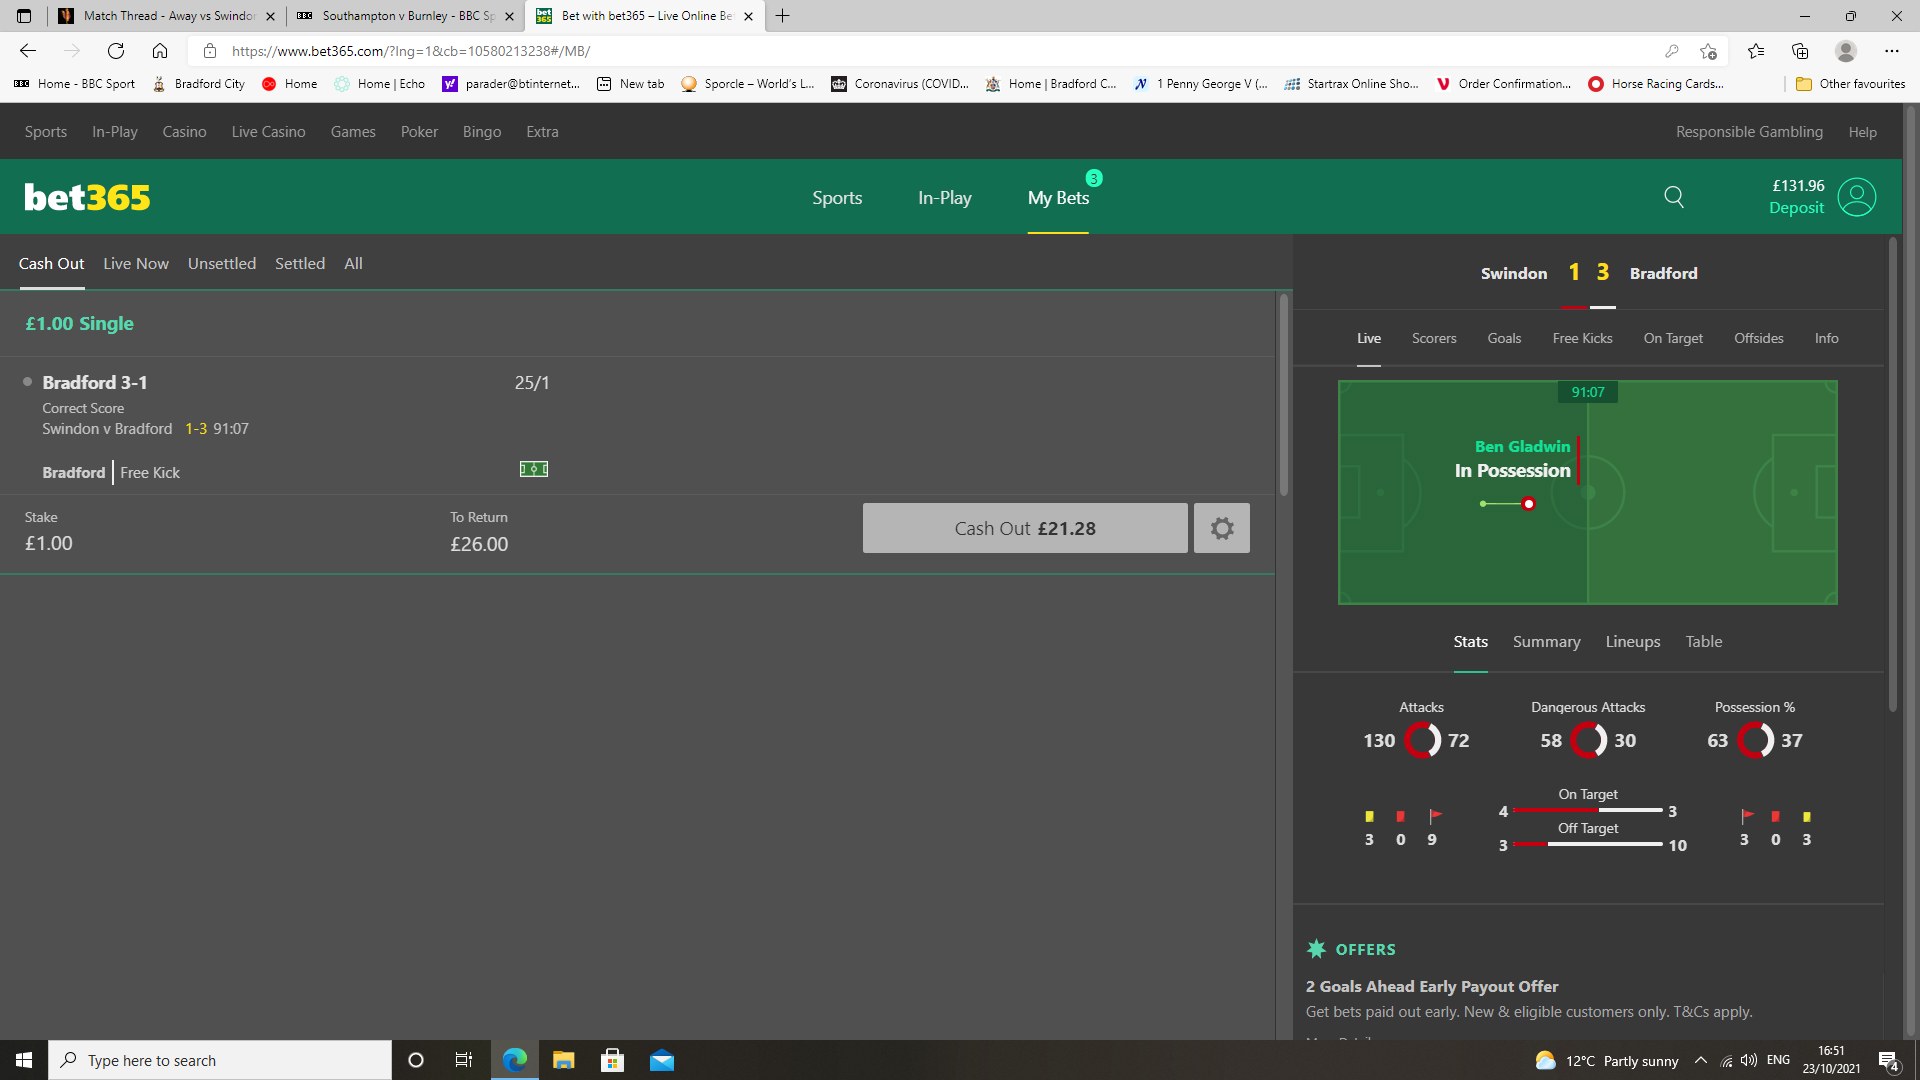Open the league Table tab
The image size is (1920, 1080).
click(1704, 641)
